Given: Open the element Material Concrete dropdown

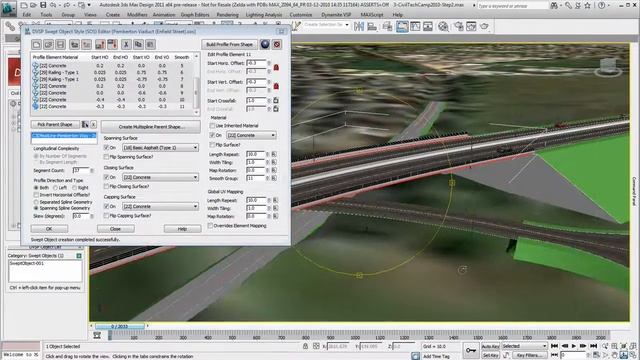Looking at the screenshot, I should pyautogui.click(x=251, y=135).
